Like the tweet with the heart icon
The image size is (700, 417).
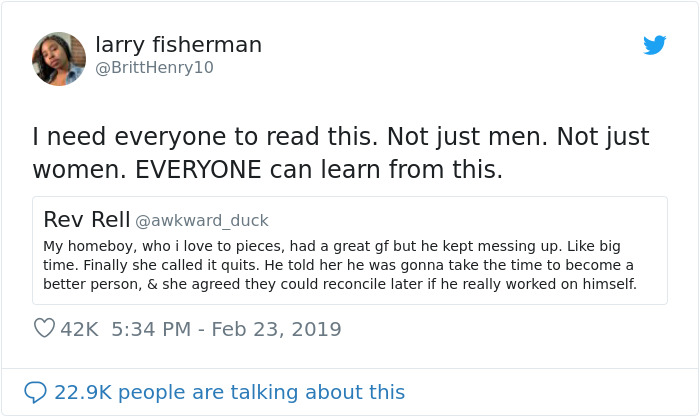(x=44, y=329)
